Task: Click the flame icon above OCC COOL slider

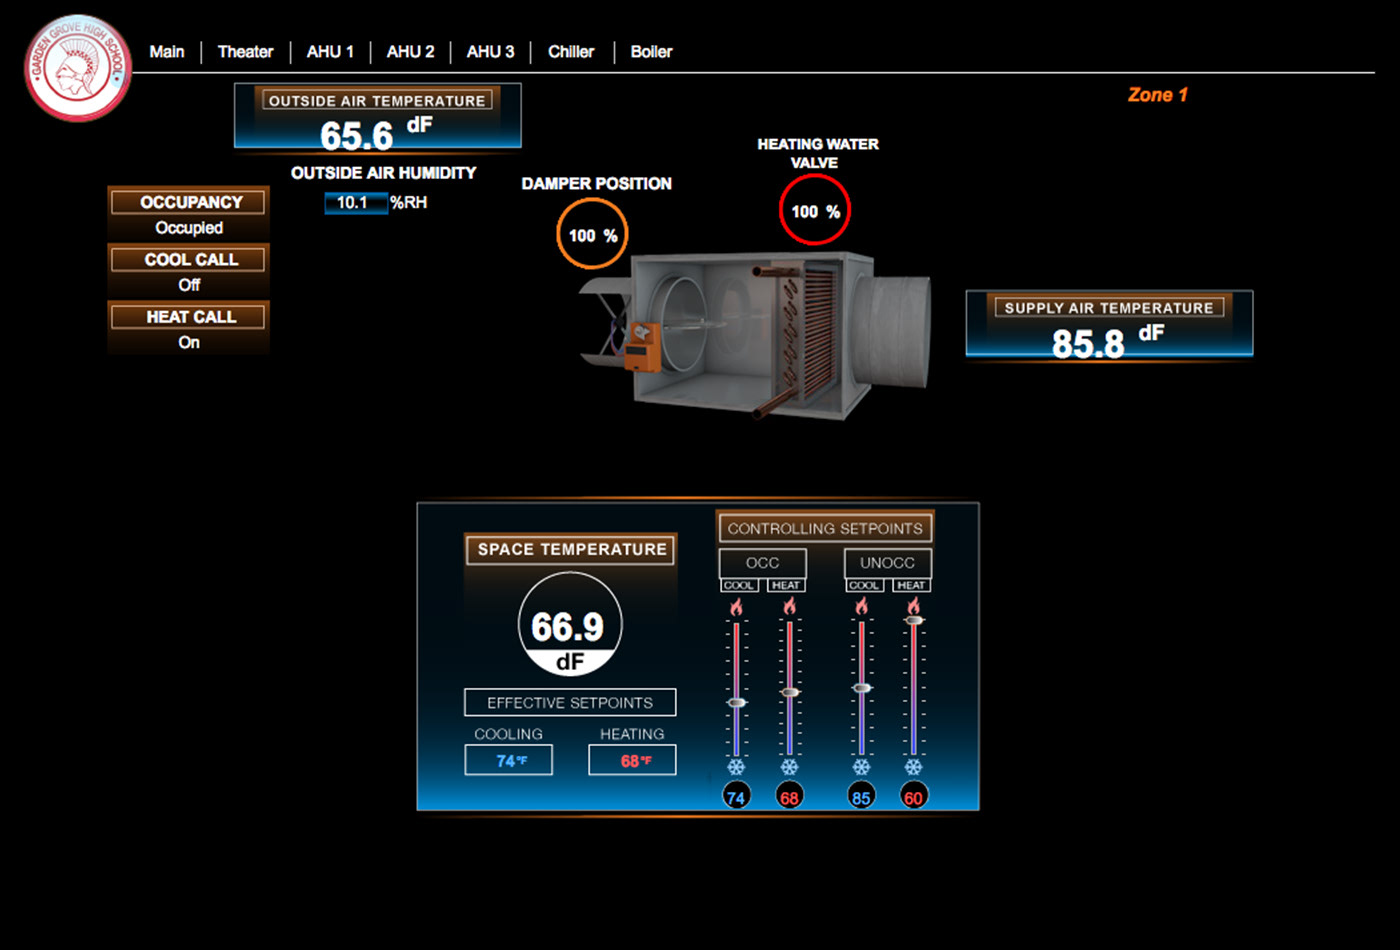Action: (x=737, y=606)
